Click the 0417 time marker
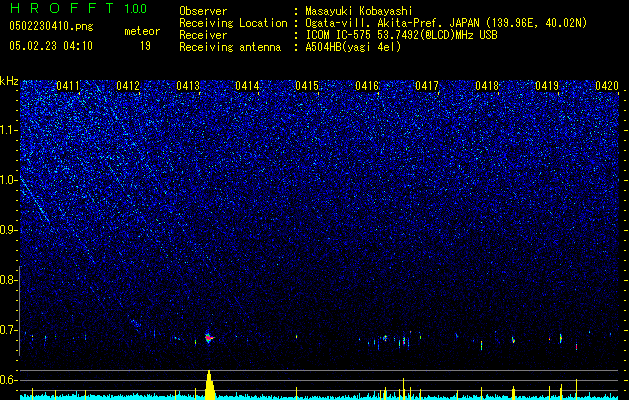Image resolution: width=629 pixels, height=400 pixels. coord(427,86)
